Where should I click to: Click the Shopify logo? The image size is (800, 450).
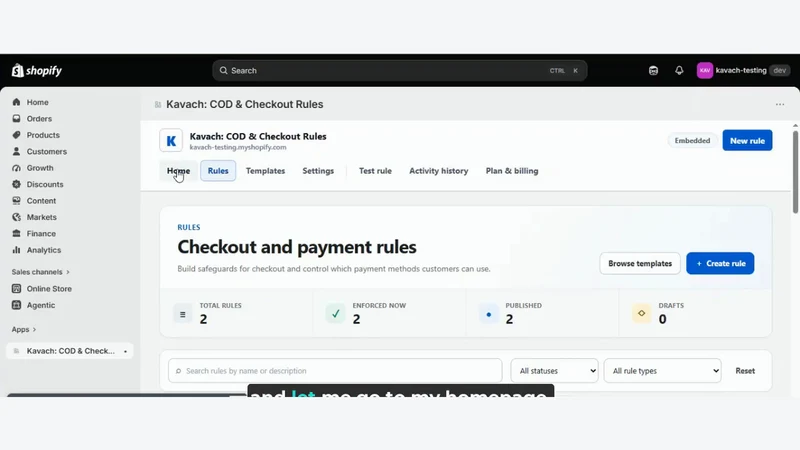point(37,70)
